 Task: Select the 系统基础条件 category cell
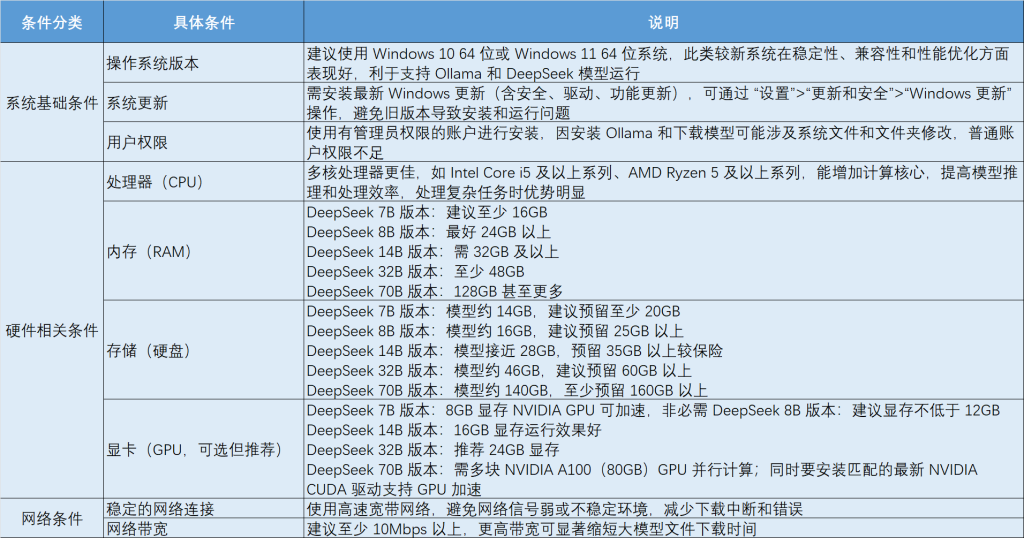(x=51, y=102)
